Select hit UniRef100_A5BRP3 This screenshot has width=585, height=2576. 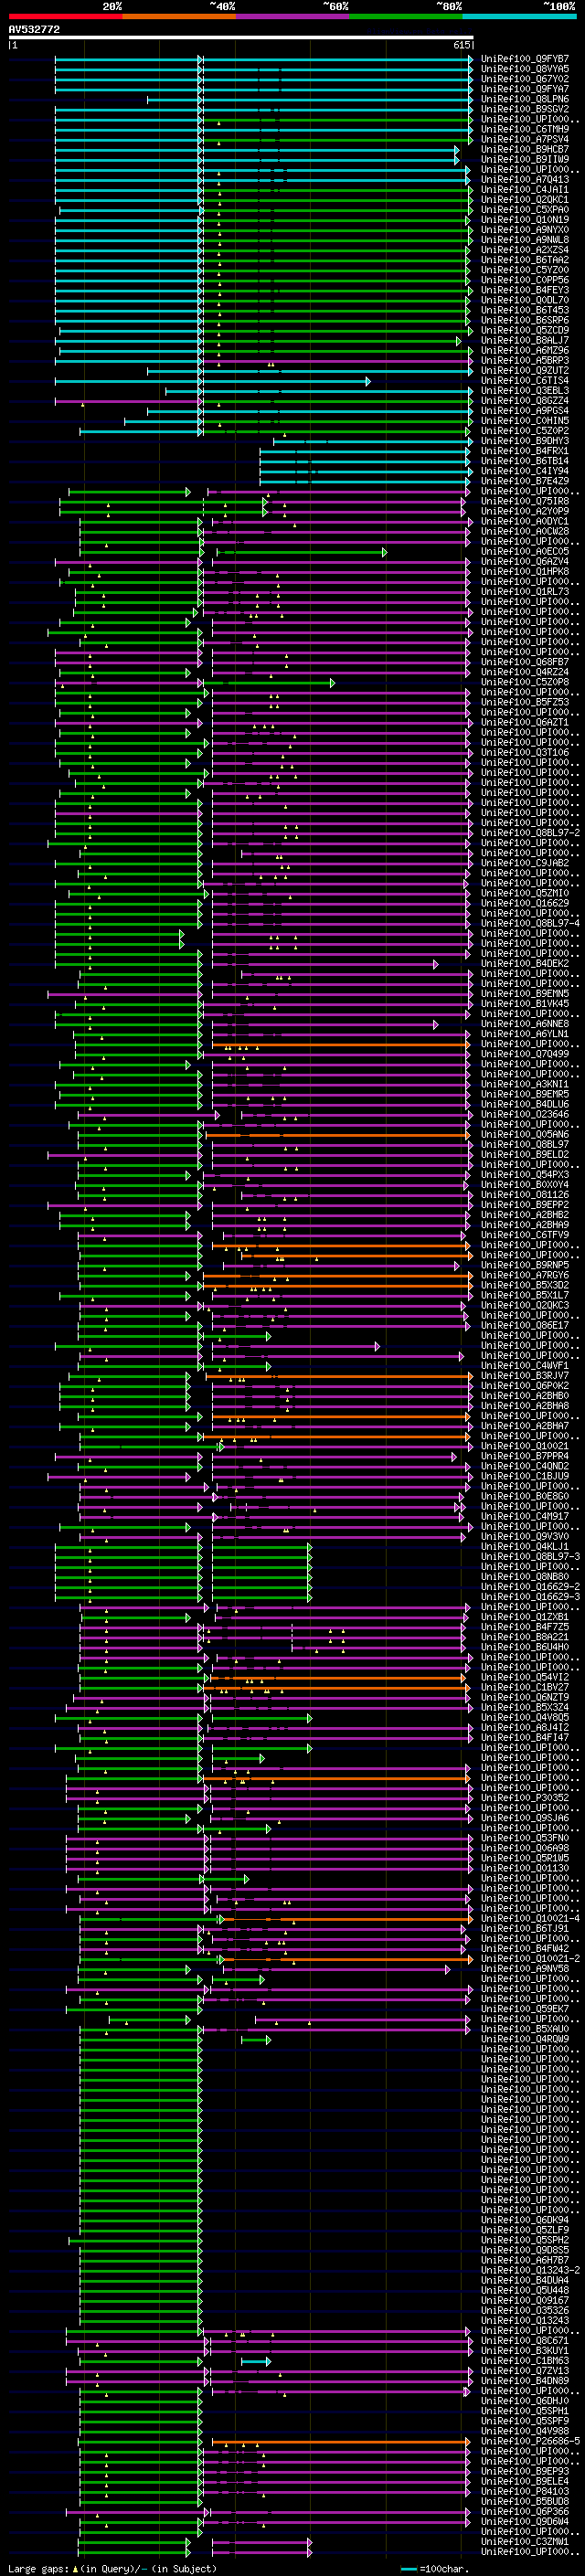[525, 361]
